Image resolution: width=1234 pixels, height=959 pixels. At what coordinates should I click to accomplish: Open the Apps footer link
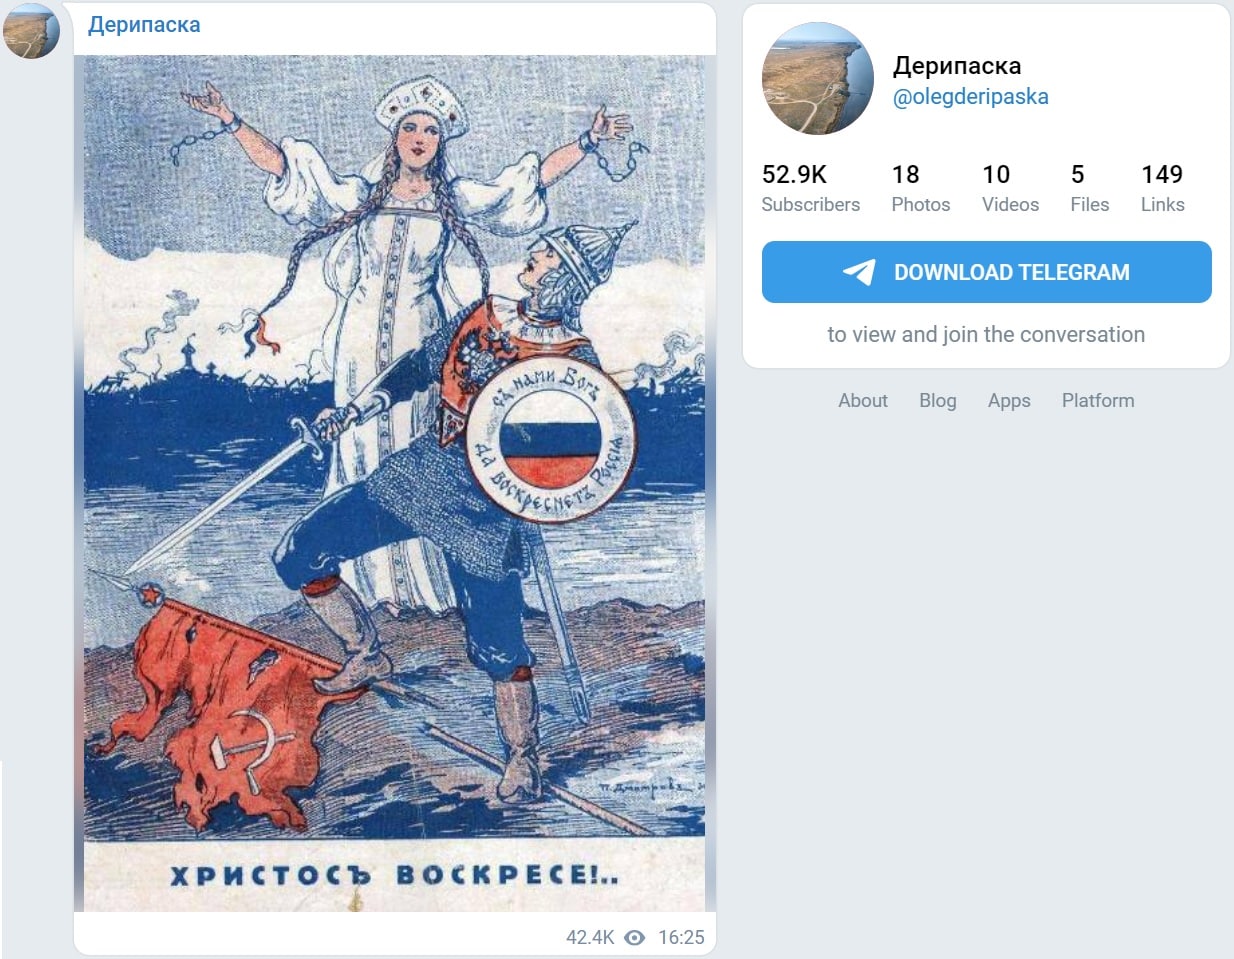(1009, 400)
